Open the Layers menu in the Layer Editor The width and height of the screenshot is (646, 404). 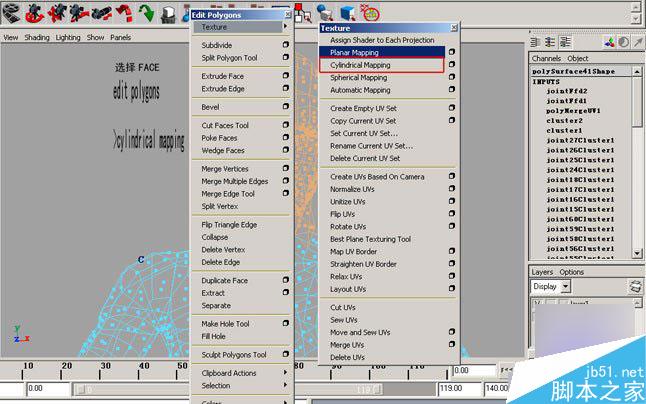[542, 272]
